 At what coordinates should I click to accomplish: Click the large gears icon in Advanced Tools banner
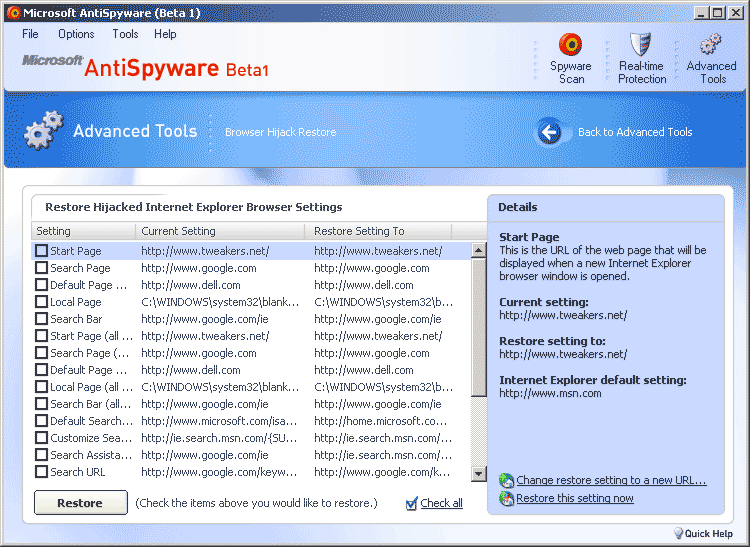coord(43,130)
